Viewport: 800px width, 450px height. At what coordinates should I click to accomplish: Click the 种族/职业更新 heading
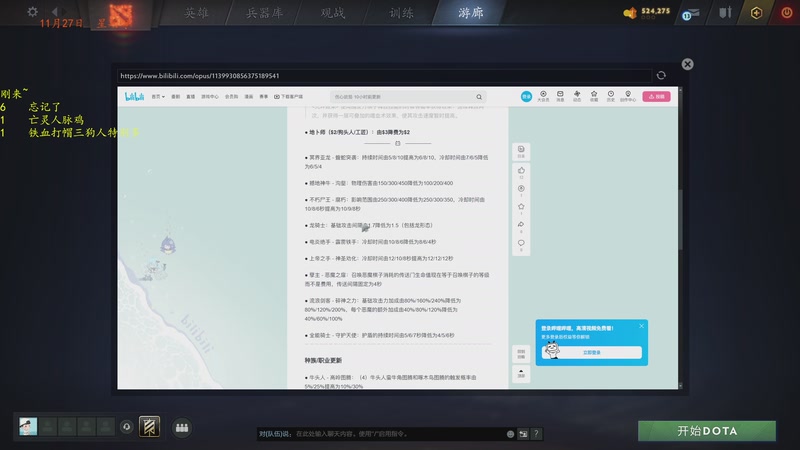tap(323, 360)
